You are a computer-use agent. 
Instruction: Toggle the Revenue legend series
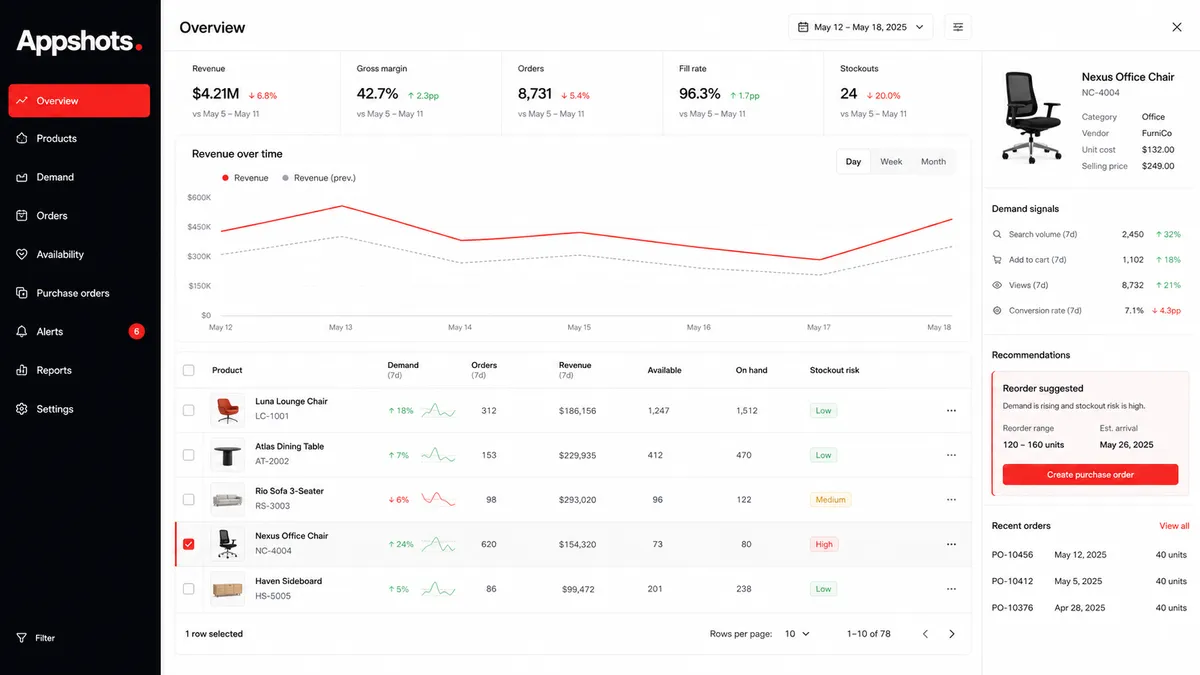click(245, 178)
